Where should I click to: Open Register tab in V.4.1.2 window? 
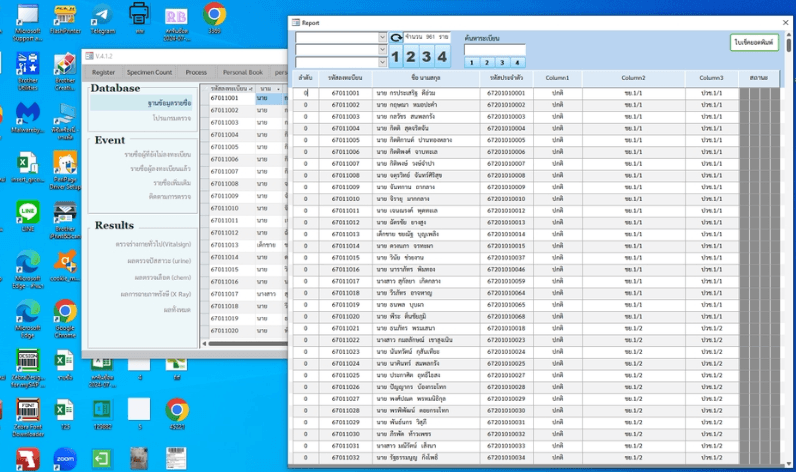tap(103, 73)
